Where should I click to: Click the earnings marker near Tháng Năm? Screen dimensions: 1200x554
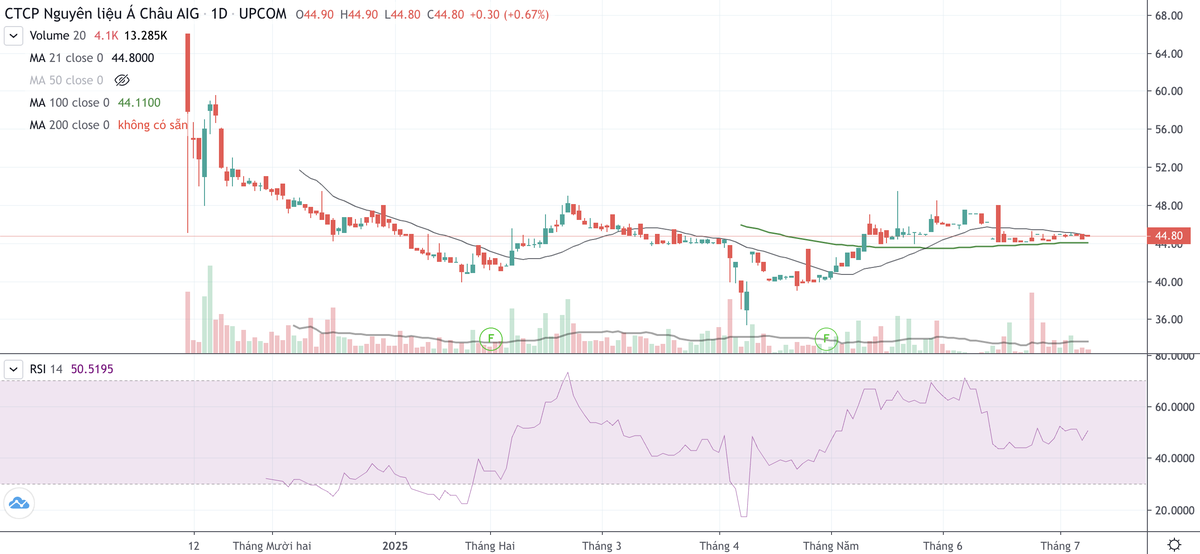click(826, 338)
